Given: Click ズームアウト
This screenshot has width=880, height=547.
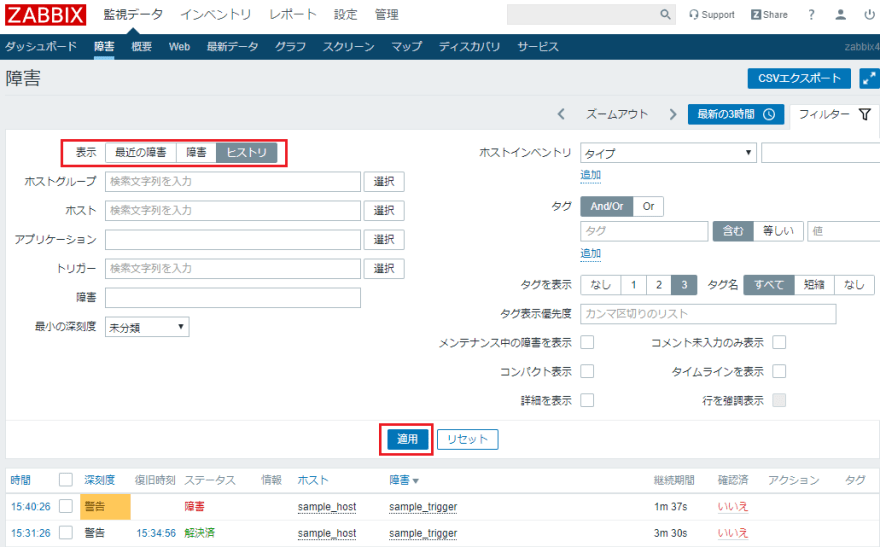Looking at the screenshot, I should click(x=617, y=114).
